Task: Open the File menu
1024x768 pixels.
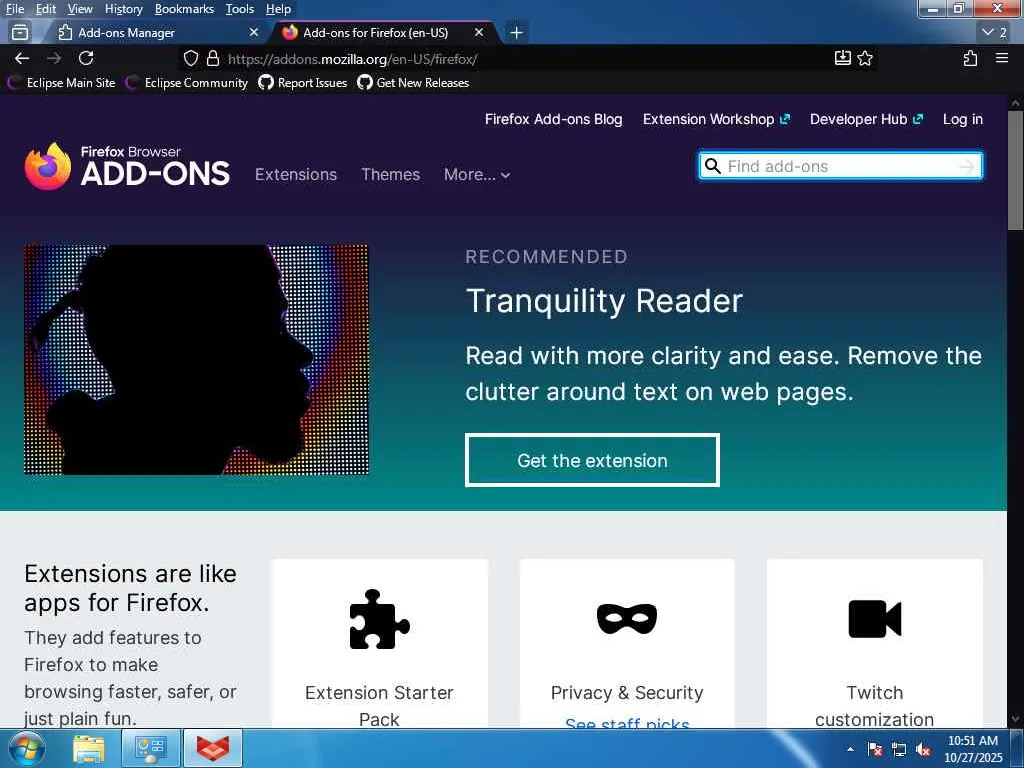Action: coord(14,9)
